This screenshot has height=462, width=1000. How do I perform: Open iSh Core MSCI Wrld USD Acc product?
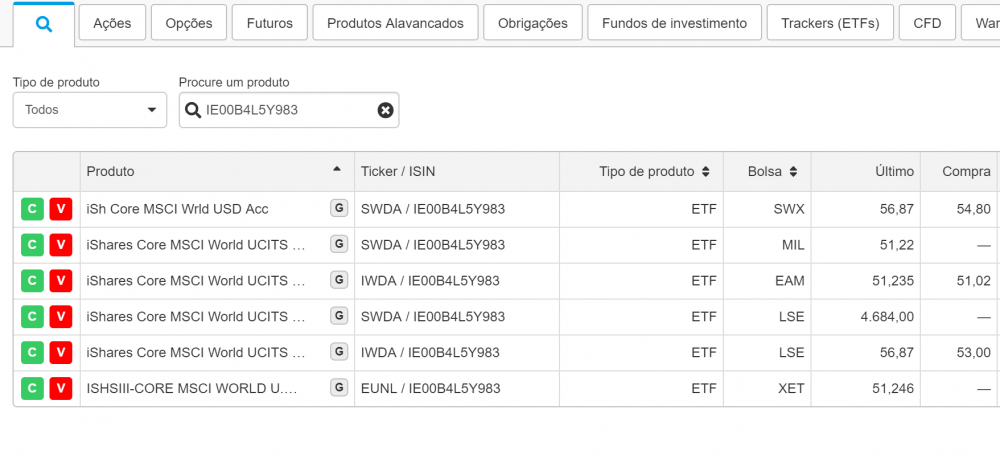point(178,209)
